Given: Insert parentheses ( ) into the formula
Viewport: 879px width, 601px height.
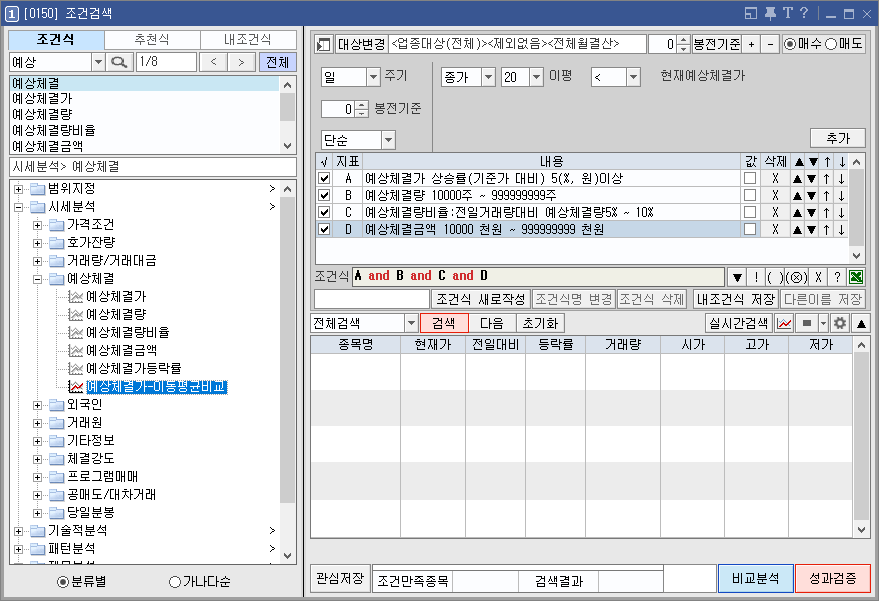Looking at the screenshot, I should point(775,276).
